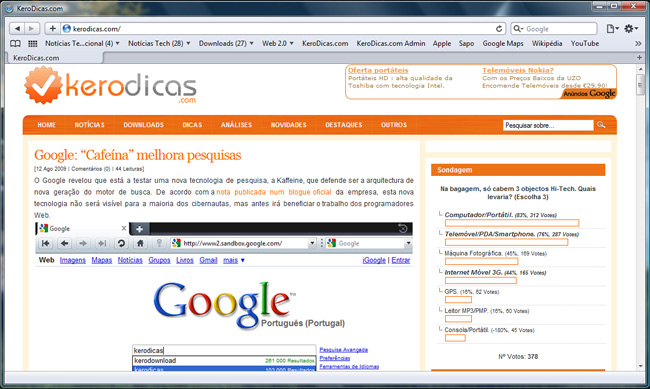
Task: Click the Imagens link on Google
Action: (x=73, y=260)
